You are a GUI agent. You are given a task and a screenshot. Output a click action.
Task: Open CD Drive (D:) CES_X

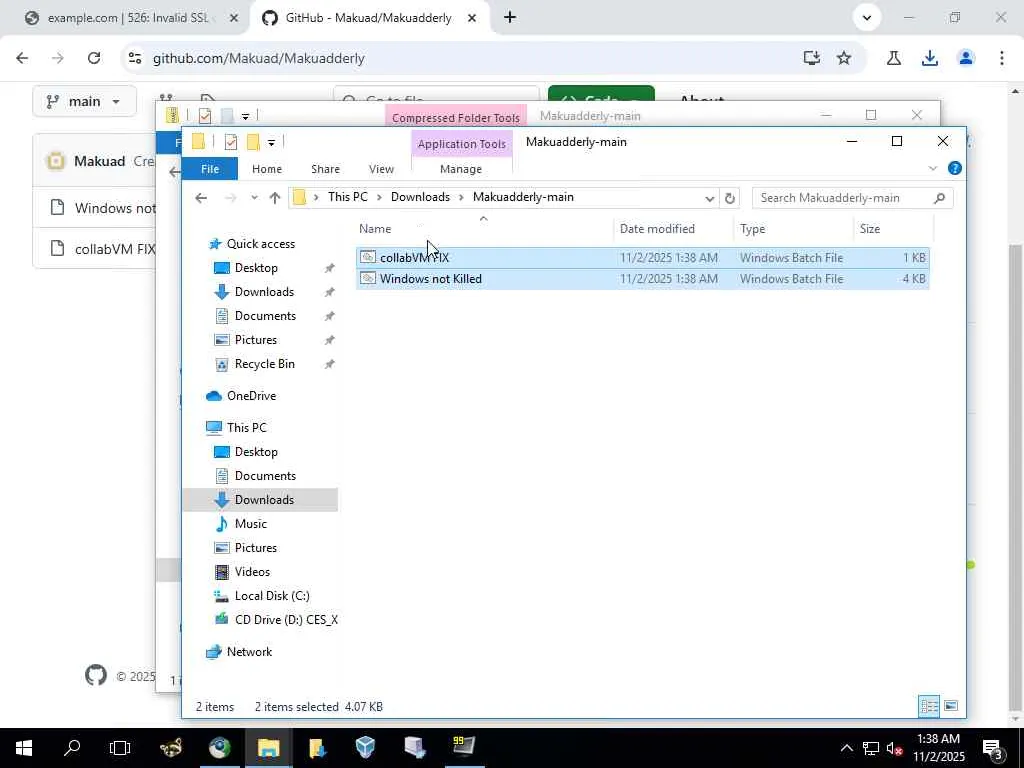(x=286, y=620)
